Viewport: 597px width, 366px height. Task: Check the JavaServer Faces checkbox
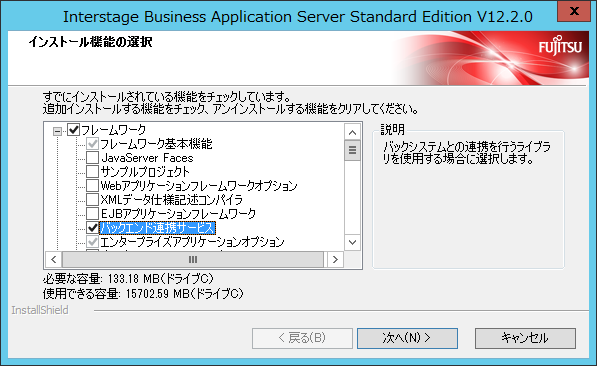[93, 158]
